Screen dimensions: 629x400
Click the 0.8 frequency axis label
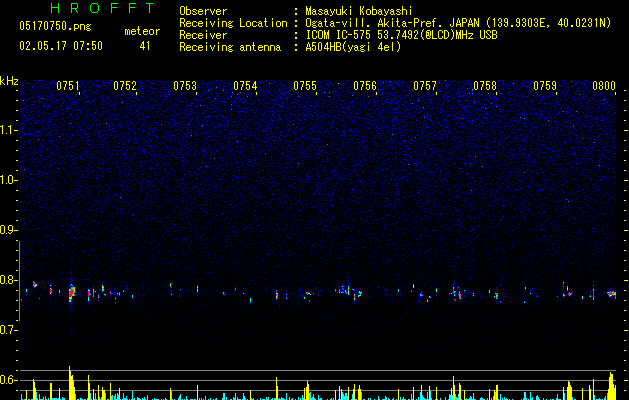(9, 280)
